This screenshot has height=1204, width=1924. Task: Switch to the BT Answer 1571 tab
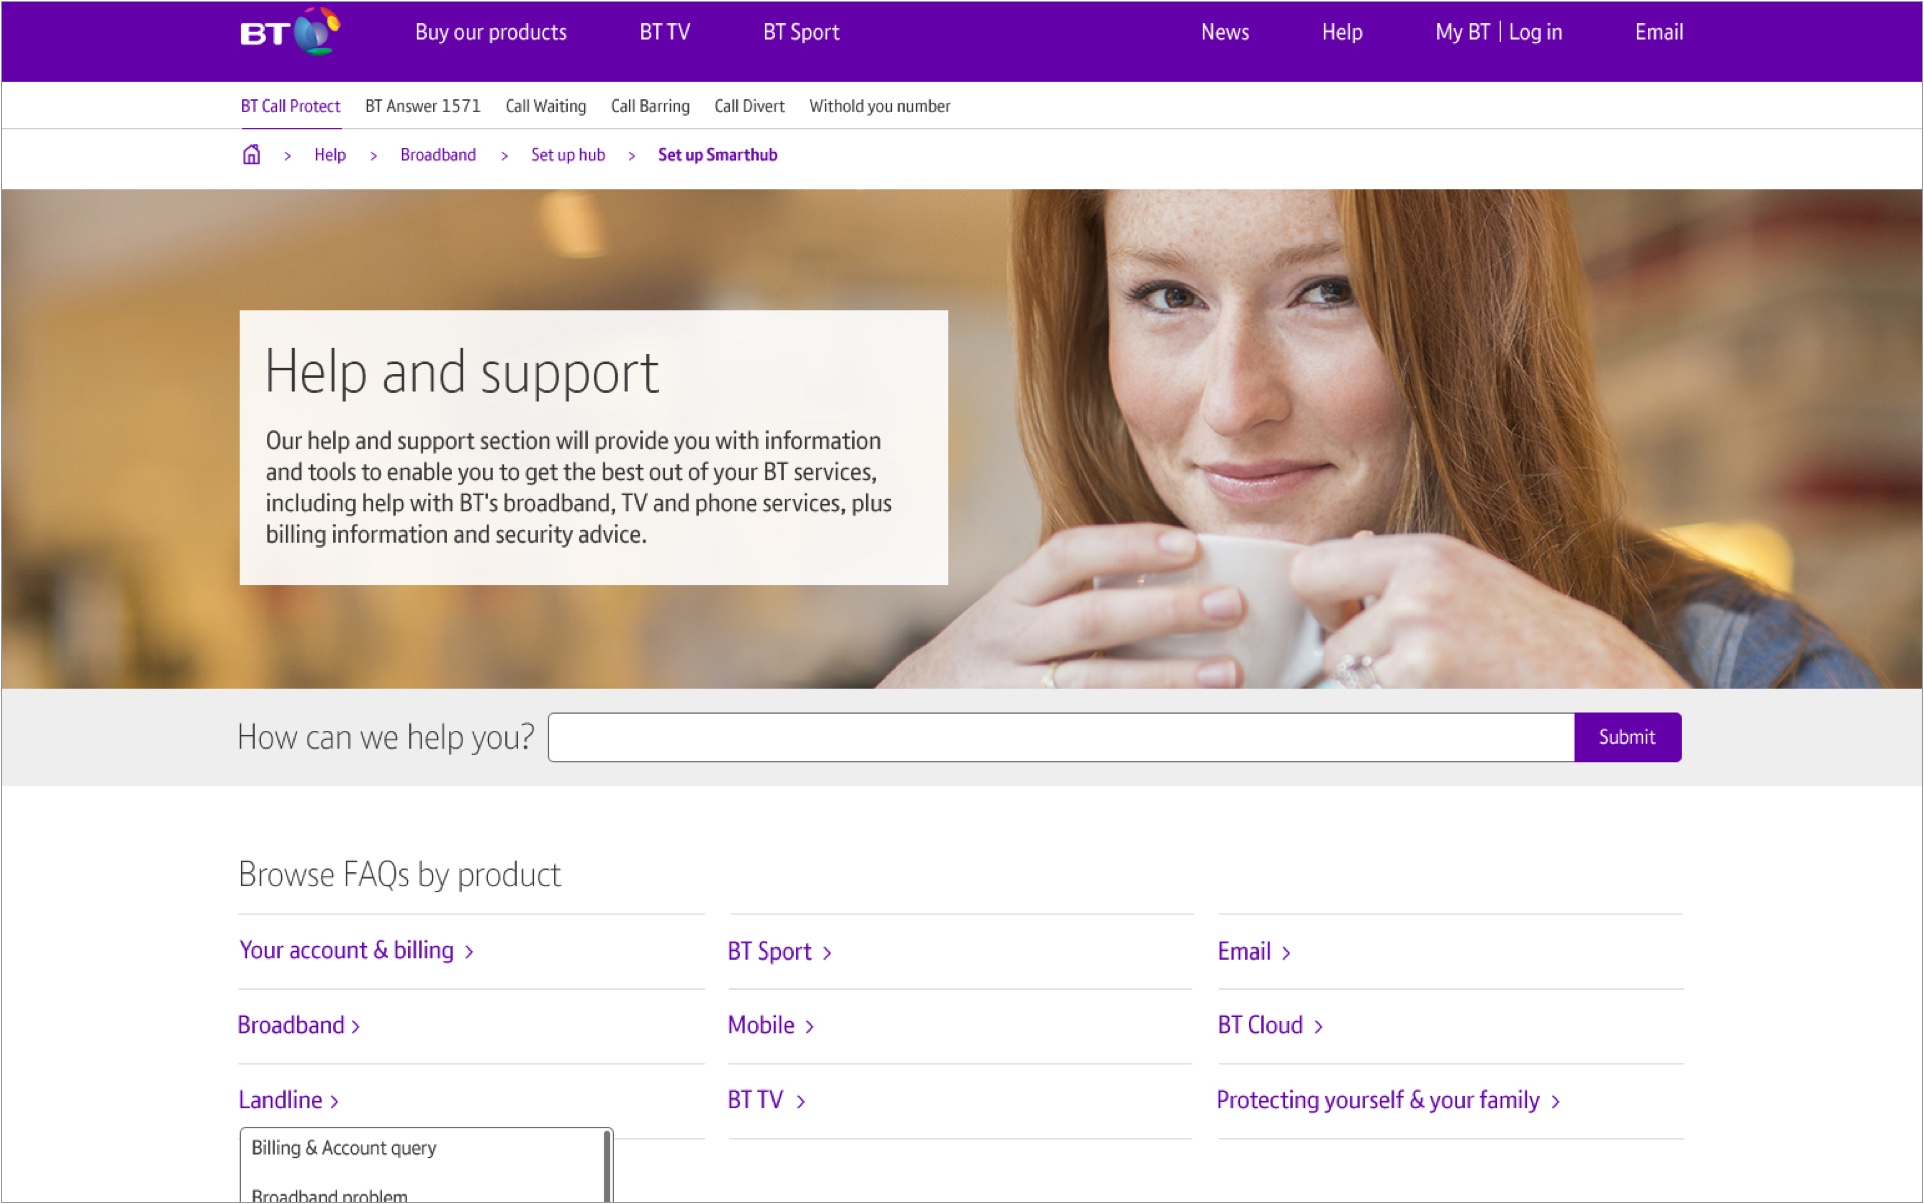point(422,106)
